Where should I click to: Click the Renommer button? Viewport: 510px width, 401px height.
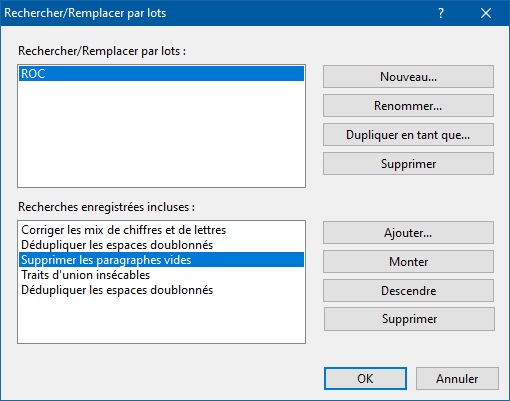[408, 106]
